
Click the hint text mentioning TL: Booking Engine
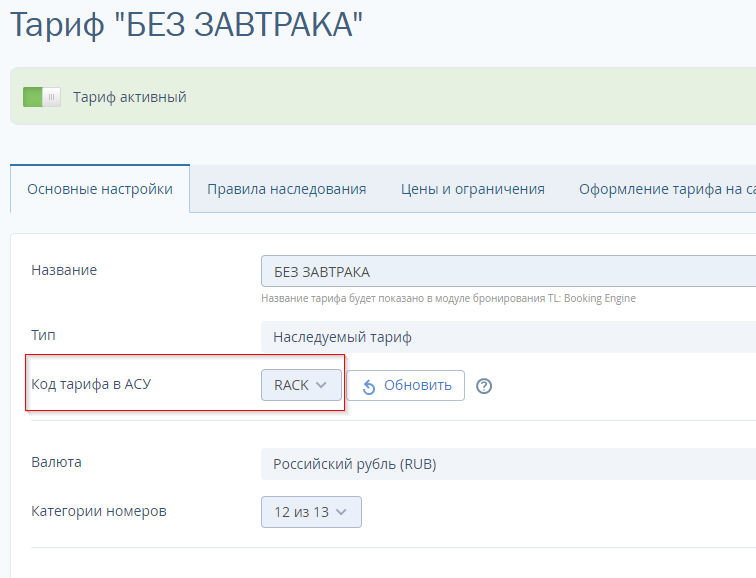click(x=448, y=298)
